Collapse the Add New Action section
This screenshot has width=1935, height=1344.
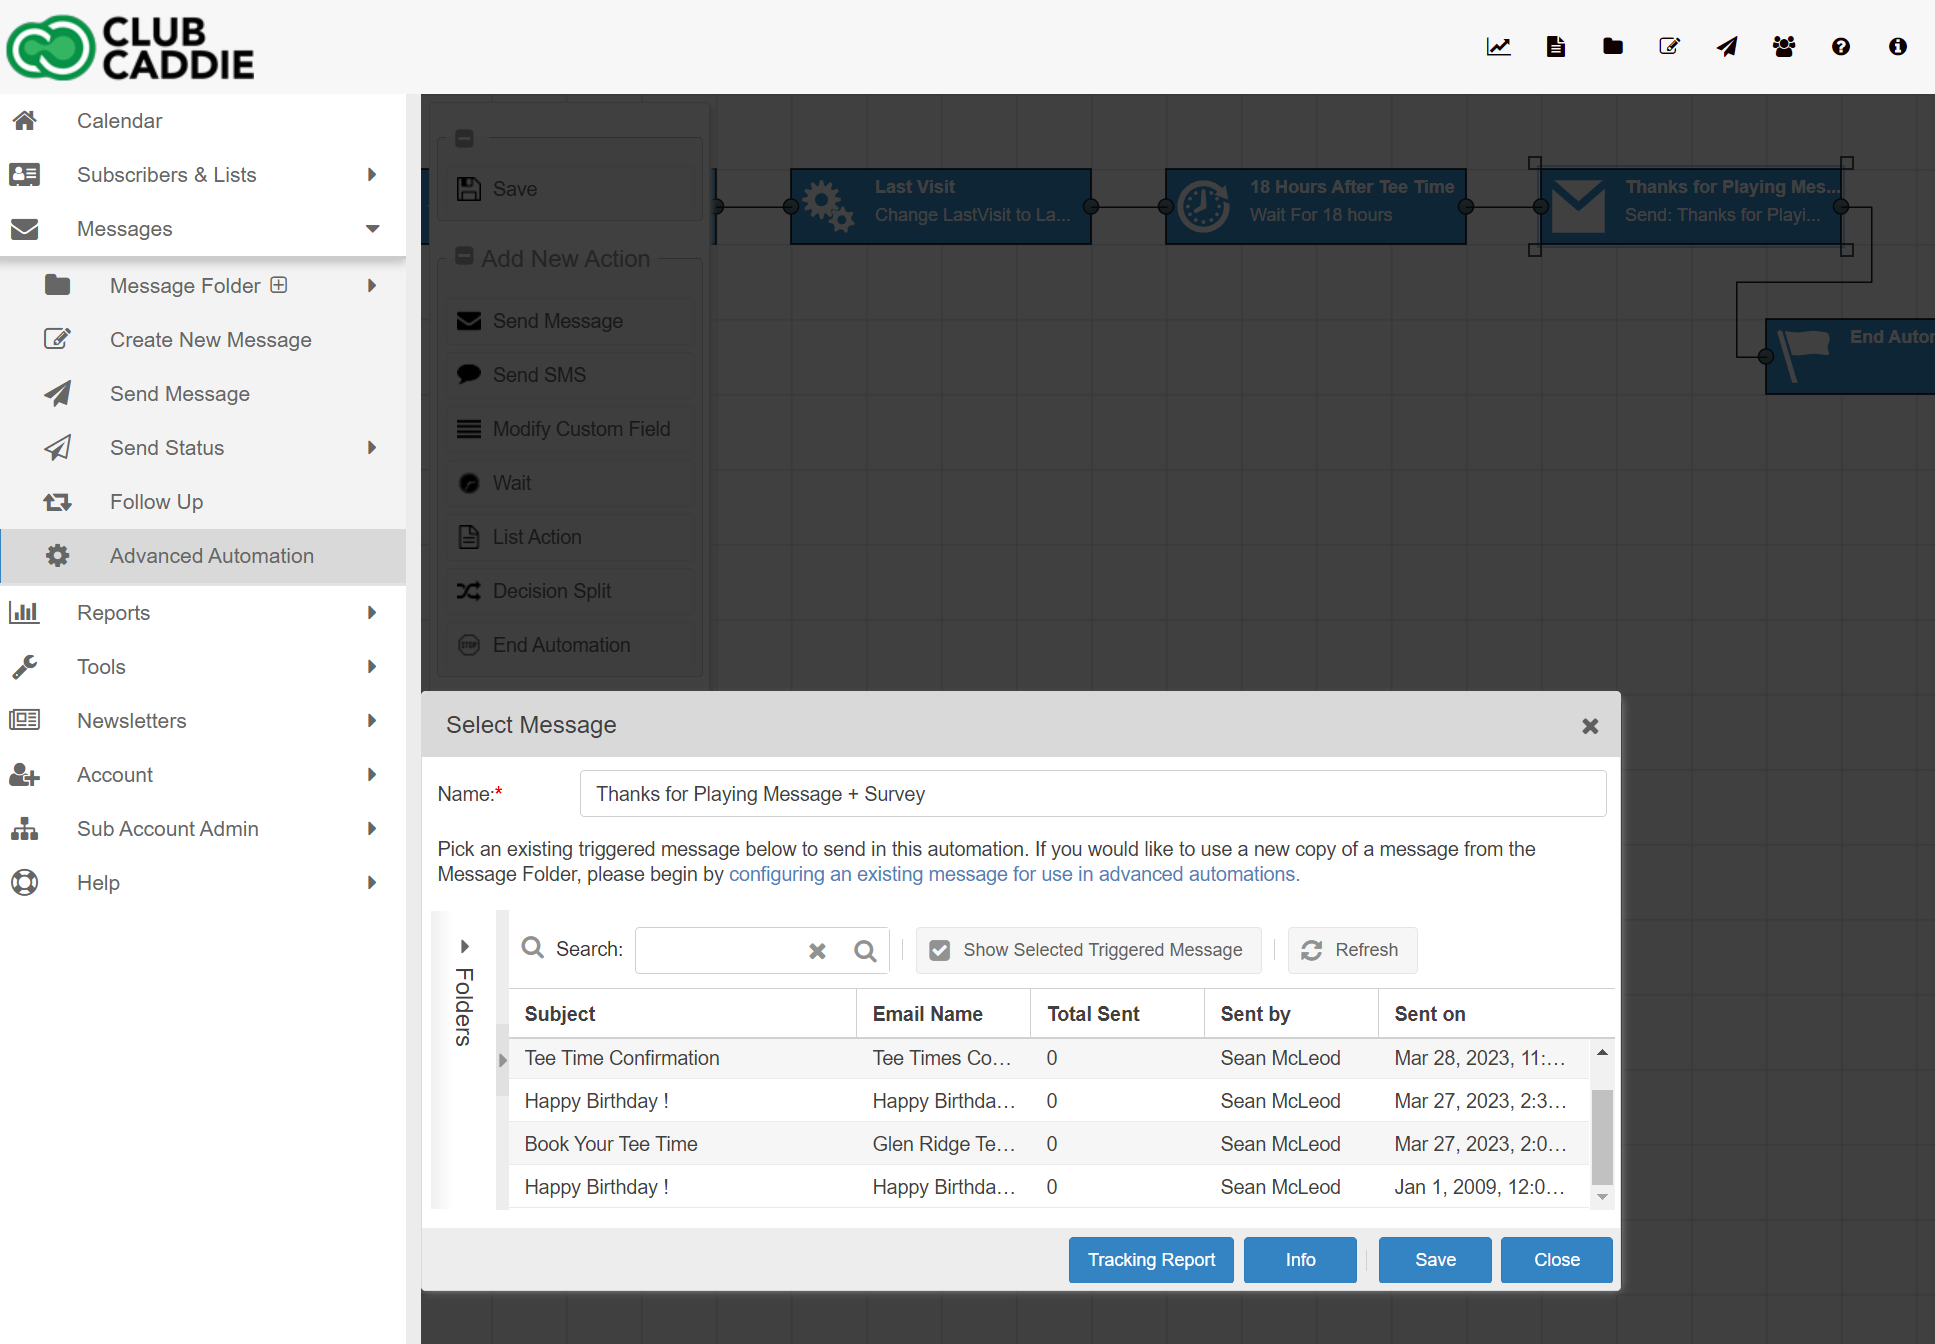click(x=464, y=257)
